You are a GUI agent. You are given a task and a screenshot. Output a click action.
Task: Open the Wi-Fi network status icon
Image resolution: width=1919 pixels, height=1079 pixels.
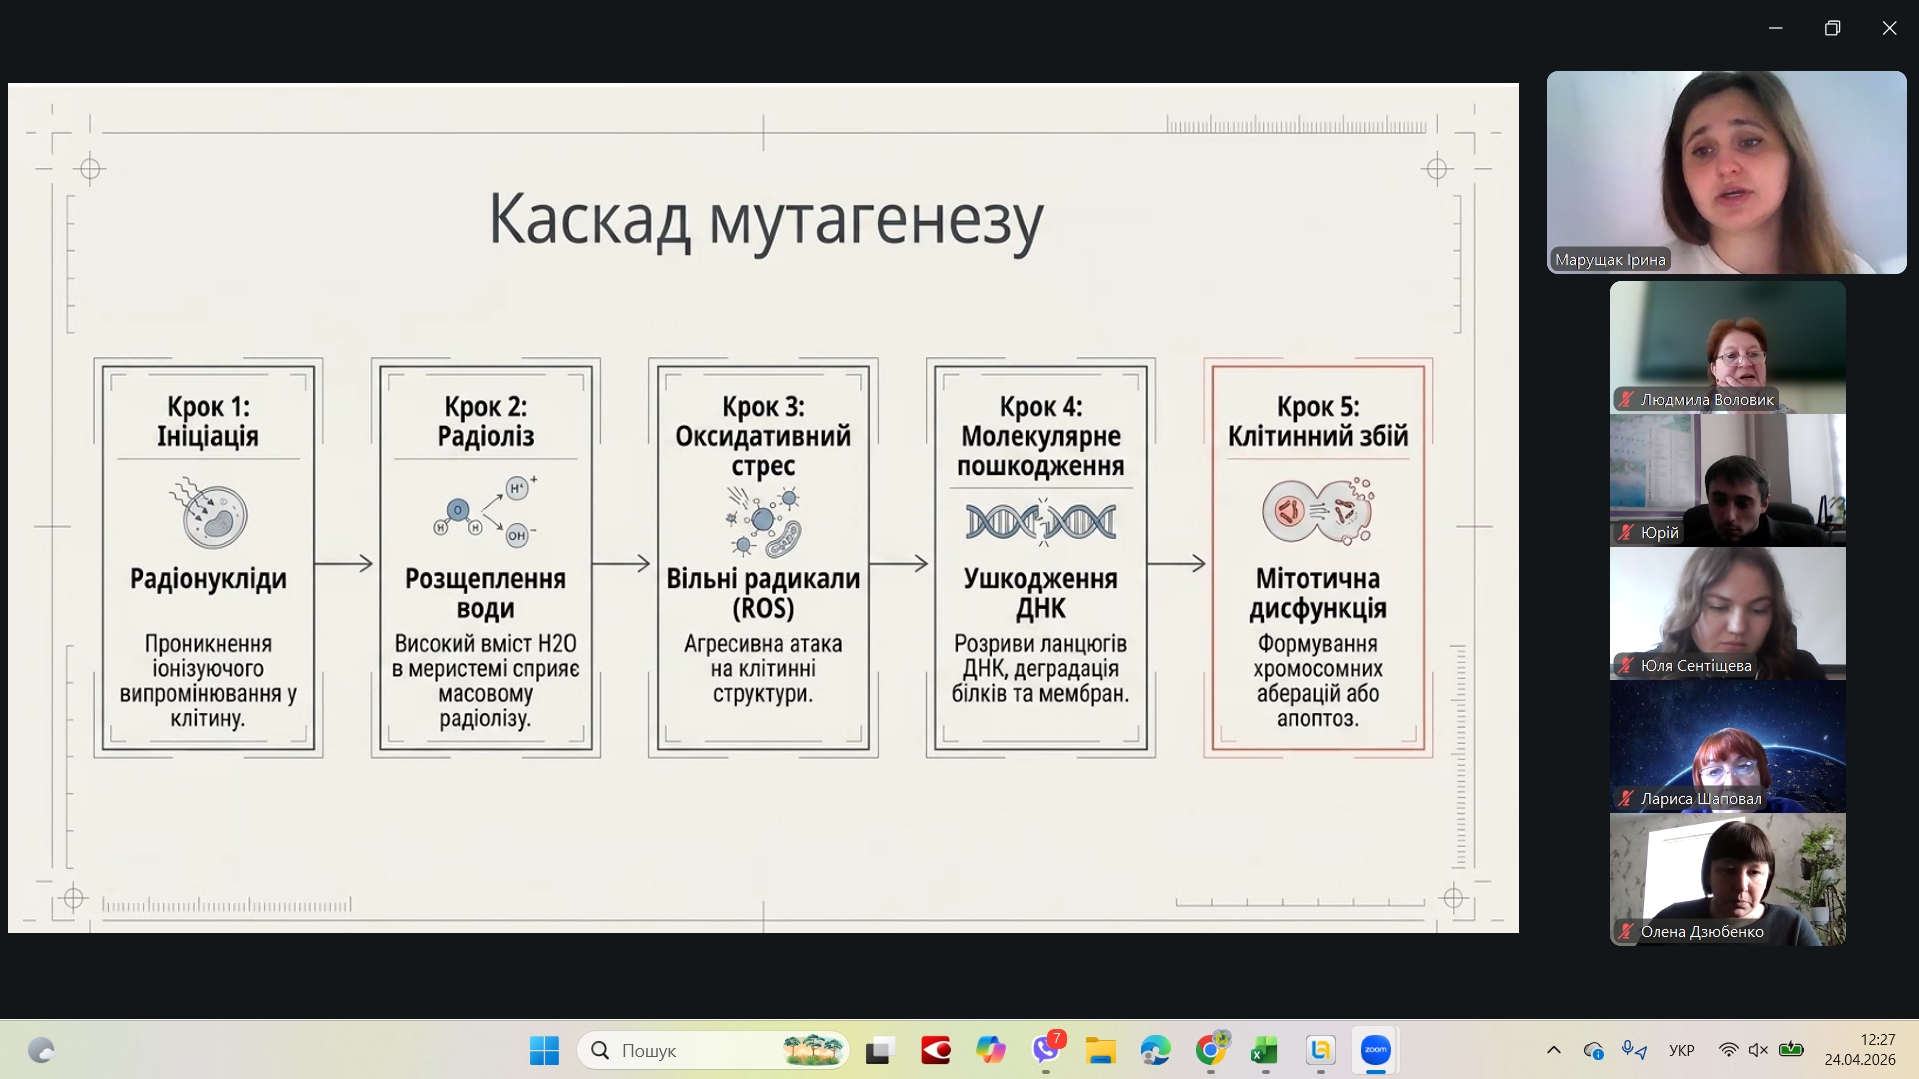pos(1728,1050)
